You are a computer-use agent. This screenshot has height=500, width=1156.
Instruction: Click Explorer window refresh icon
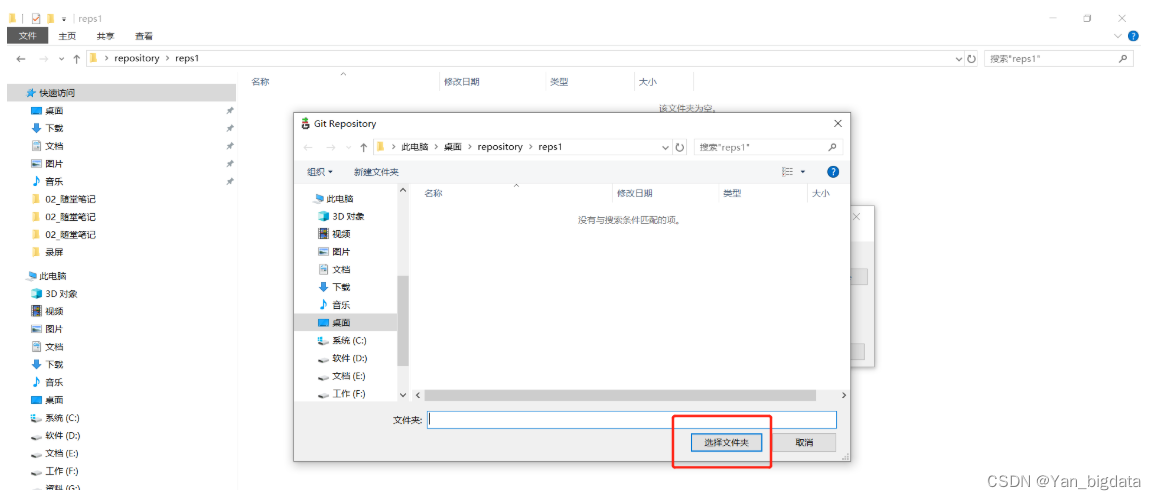pos(972,58)
